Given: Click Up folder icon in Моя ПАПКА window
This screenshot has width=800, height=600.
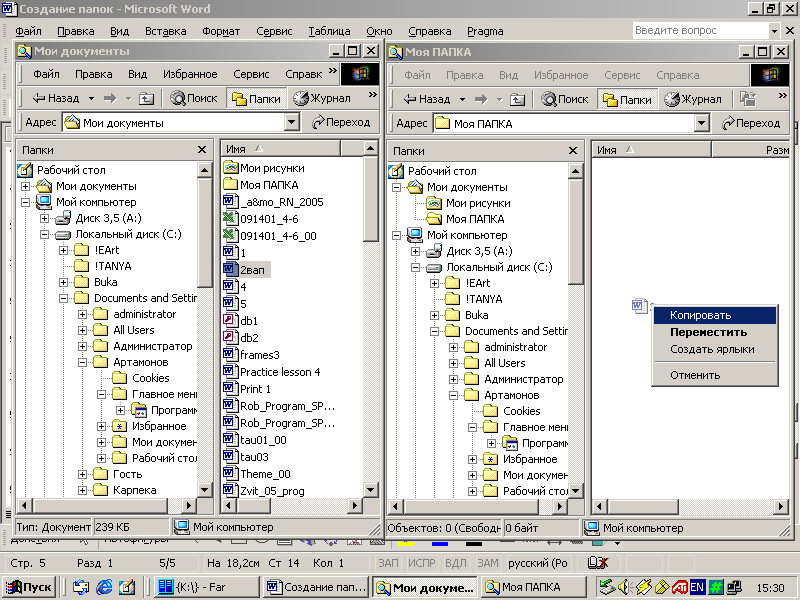Looking at the screenshot, I should pos(517,99).
